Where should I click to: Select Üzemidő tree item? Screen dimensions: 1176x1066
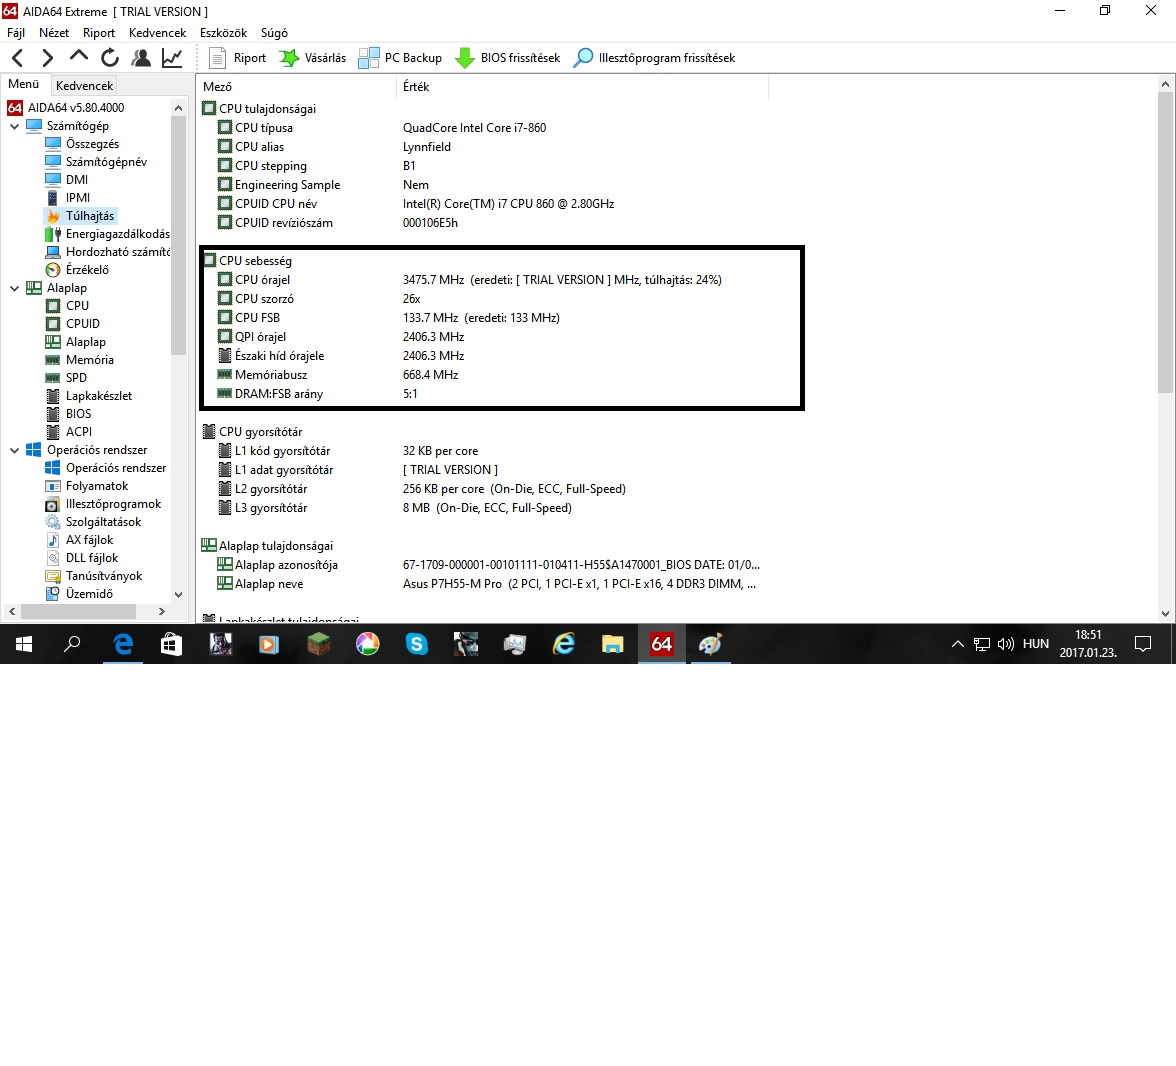pos(89,594)
